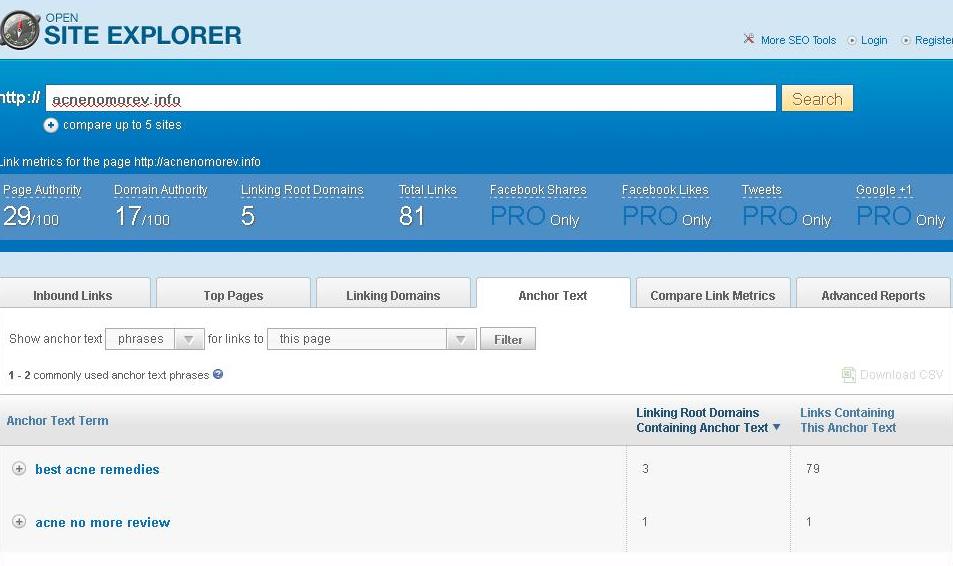
Task: Click the value 3 in best acne remedies row
Action: click(645, 469)
